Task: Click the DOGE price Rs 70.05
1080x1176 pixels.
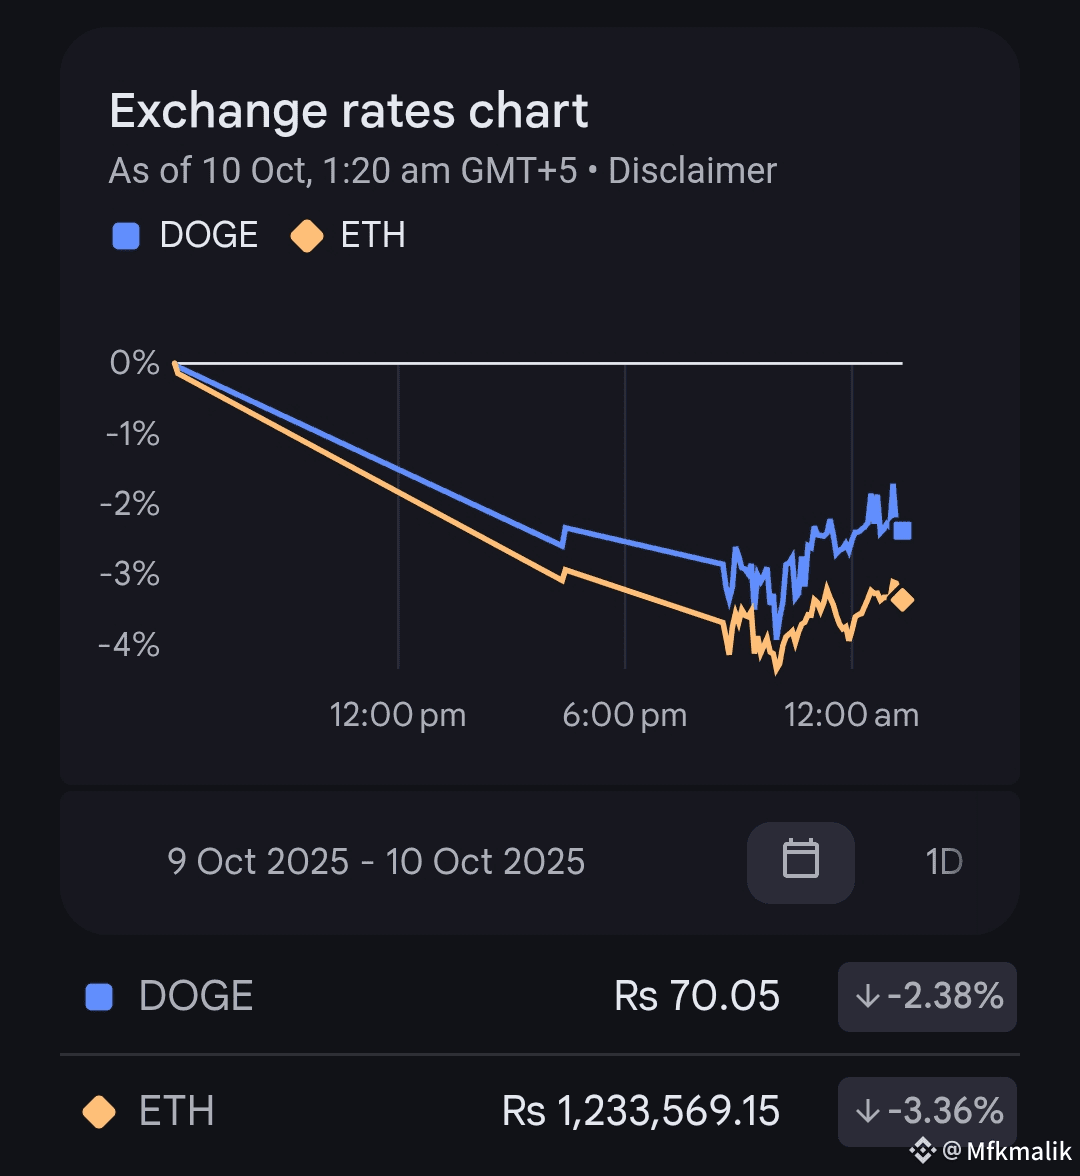Action: [697, 996]
